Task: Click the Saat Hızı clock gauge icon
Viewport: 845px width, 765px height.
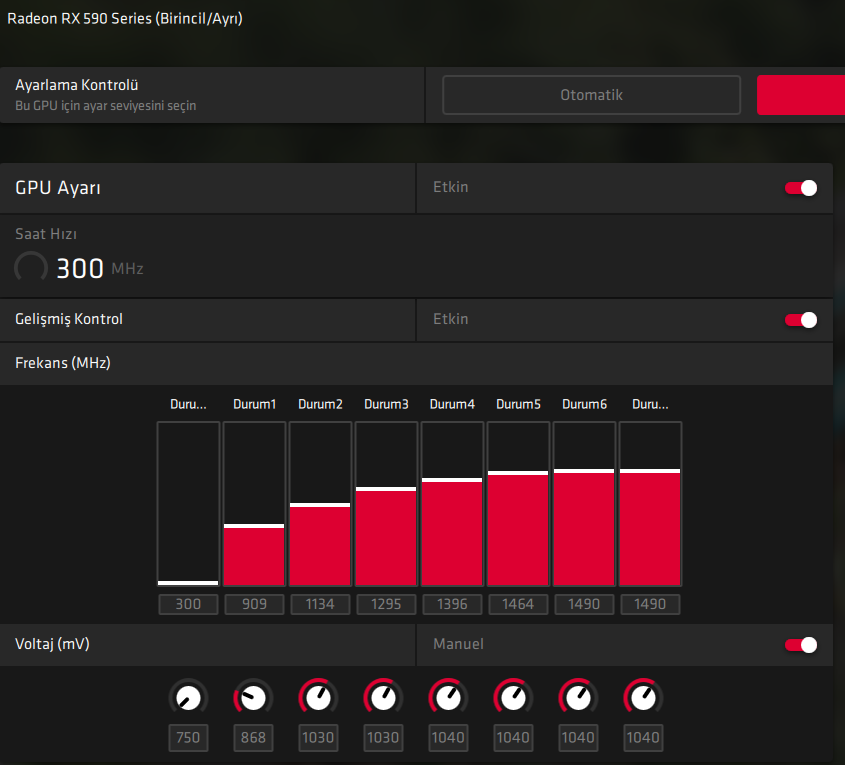Action: (x=31, y=268)
